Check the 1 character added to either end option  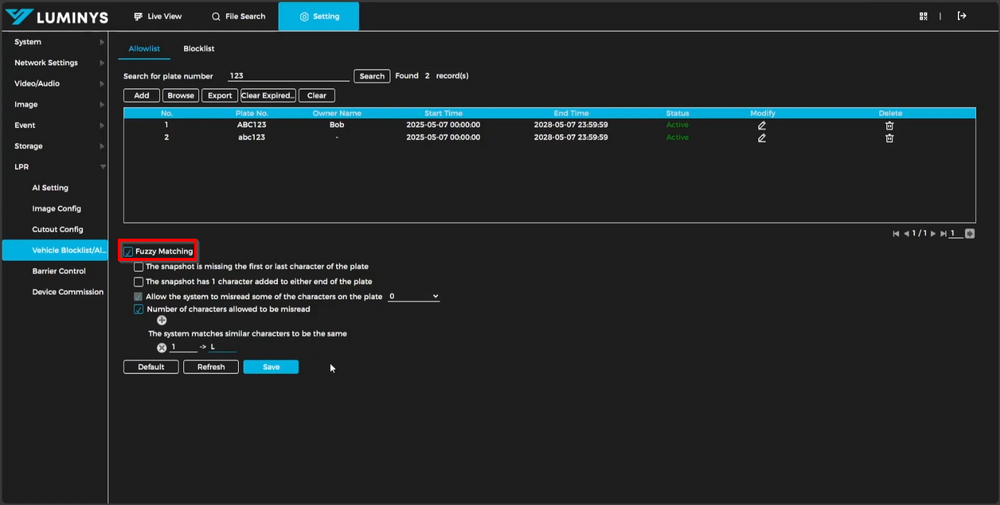click(x=139, y=282)
